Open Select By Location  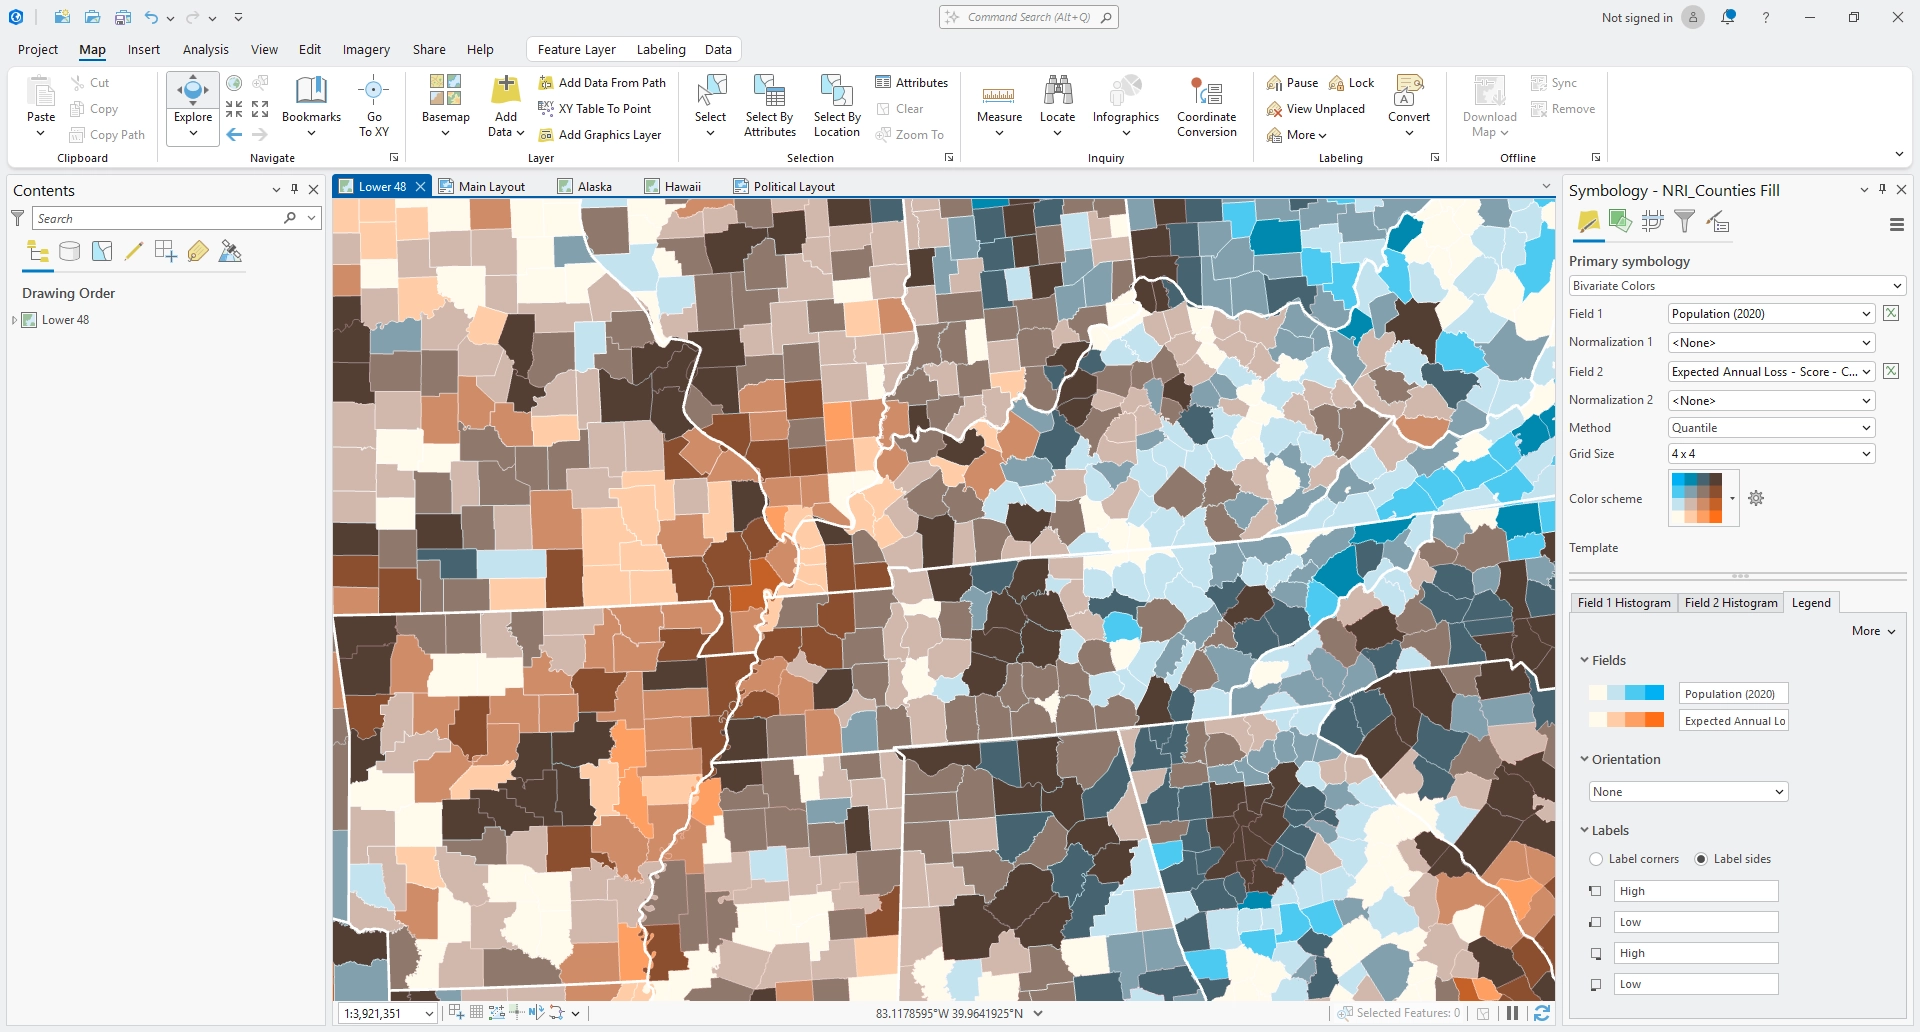(836, 106)
